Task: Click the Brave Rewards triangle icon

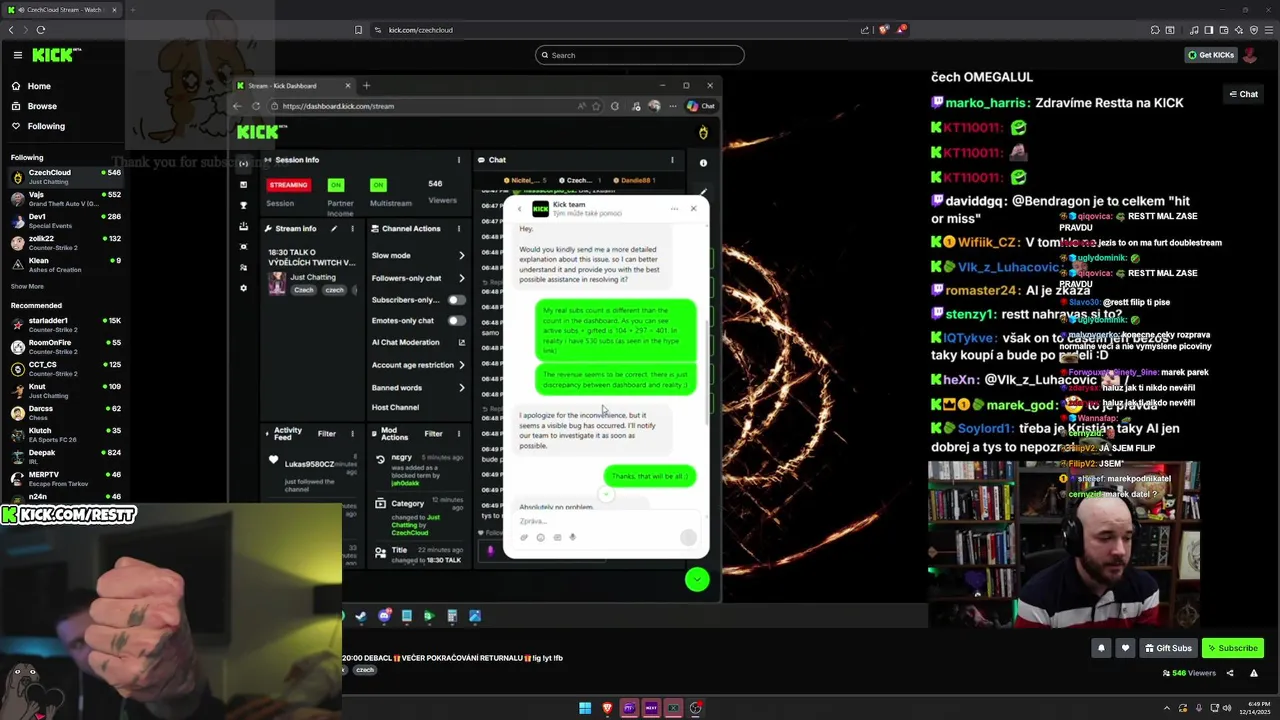Action: pyautogui.click(x=900, y=30)
